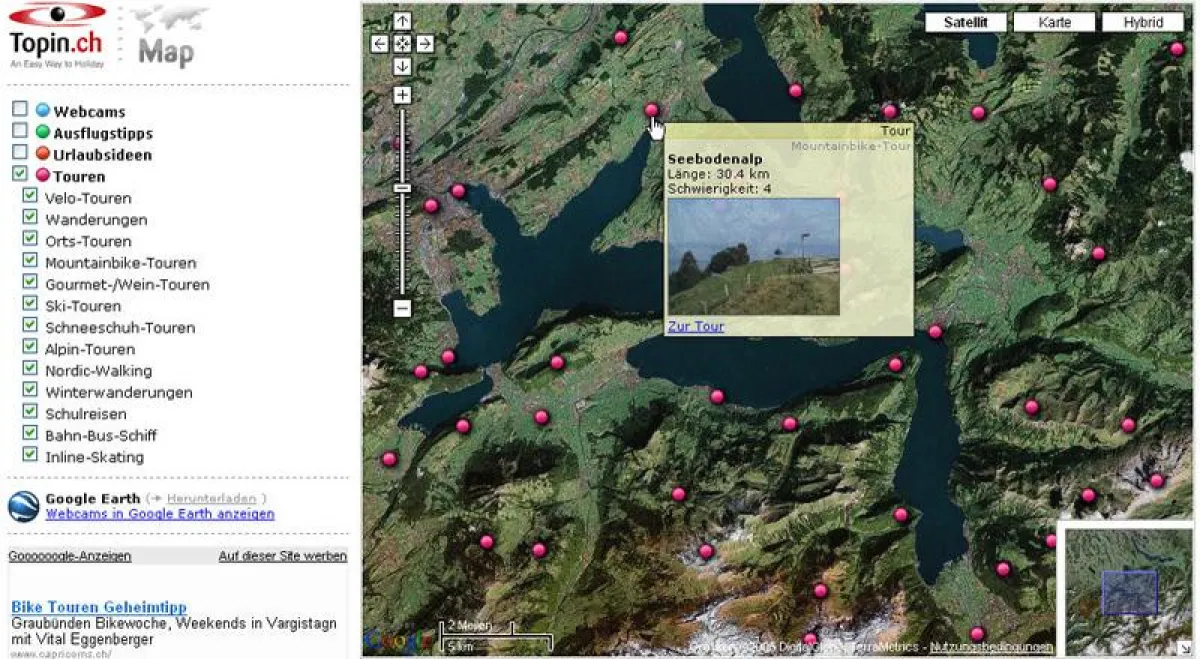Click the center/reset map view icon
This screenshot has width=1200, height=659.
point(402,43)
